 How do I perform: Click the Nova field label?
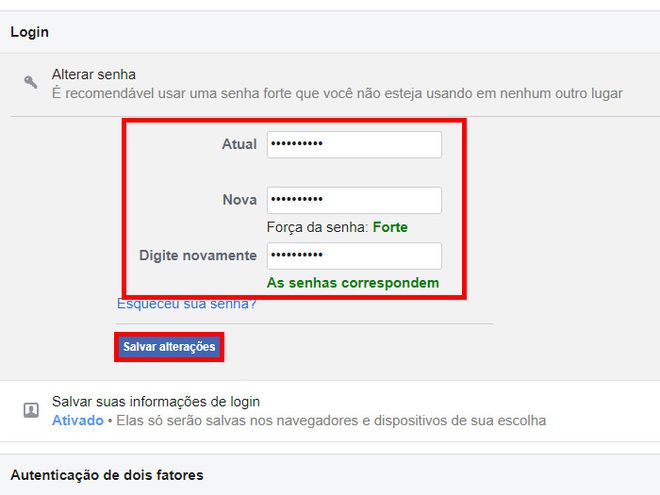pos(240,200)
